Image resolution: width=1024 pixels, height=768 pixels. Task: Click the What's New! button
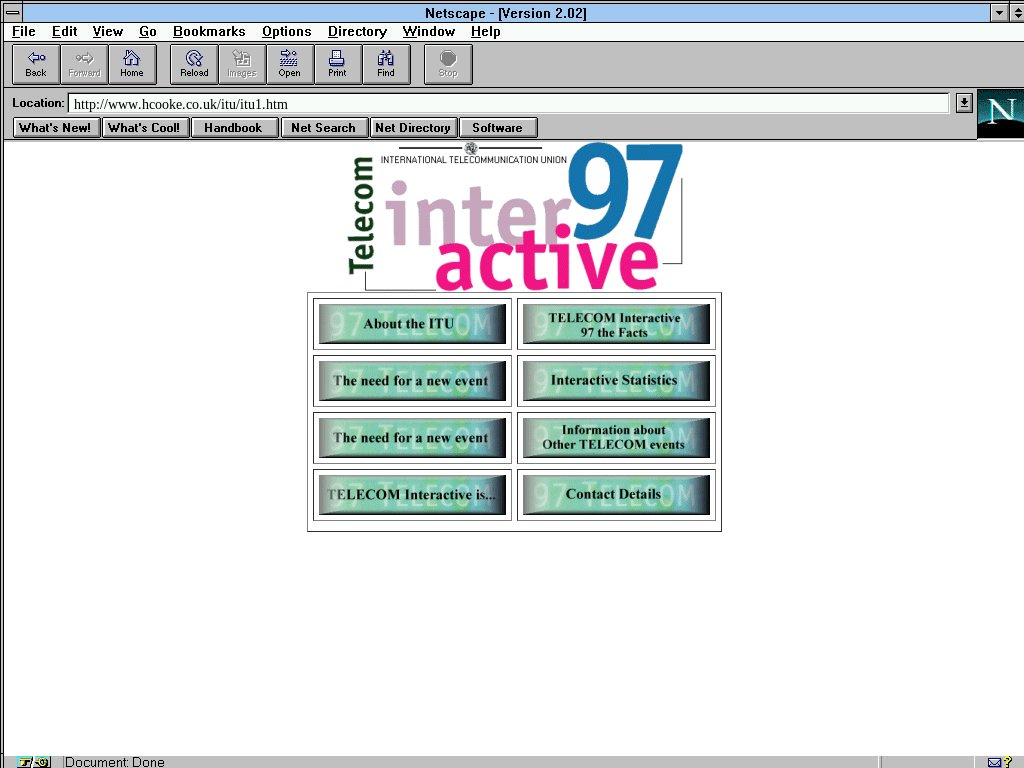click(x=56, y=128)
